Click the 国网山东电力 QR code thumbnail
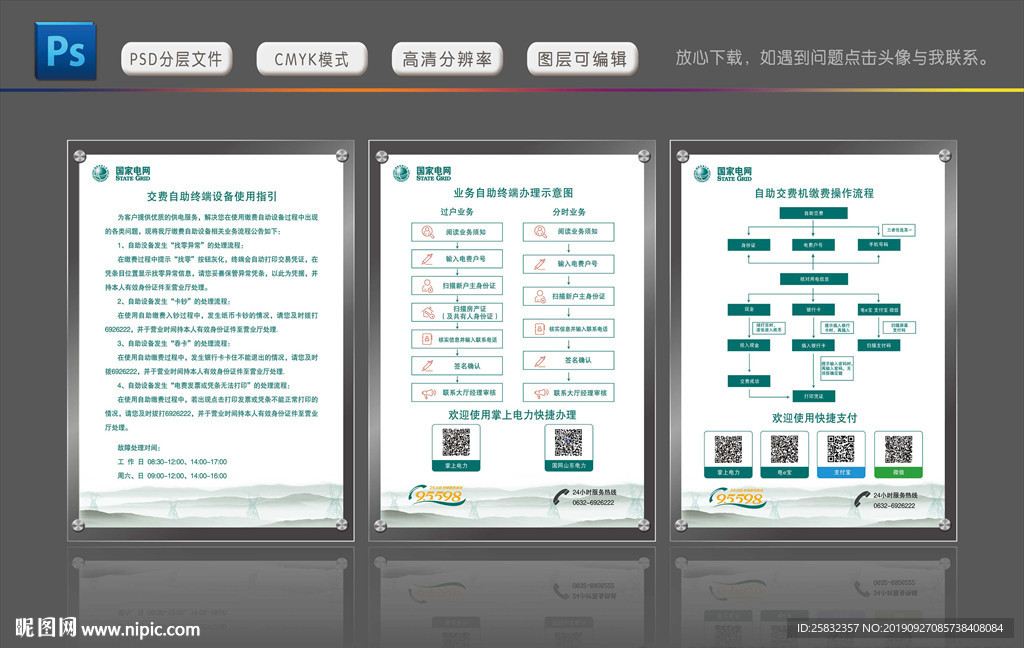 pyautogui.click(x=569, y=445)
